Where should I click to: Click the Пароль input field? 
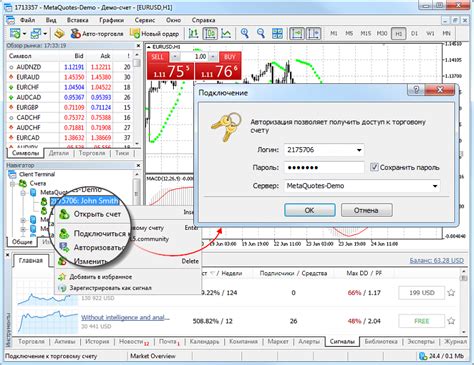click(x=324, y=167)
